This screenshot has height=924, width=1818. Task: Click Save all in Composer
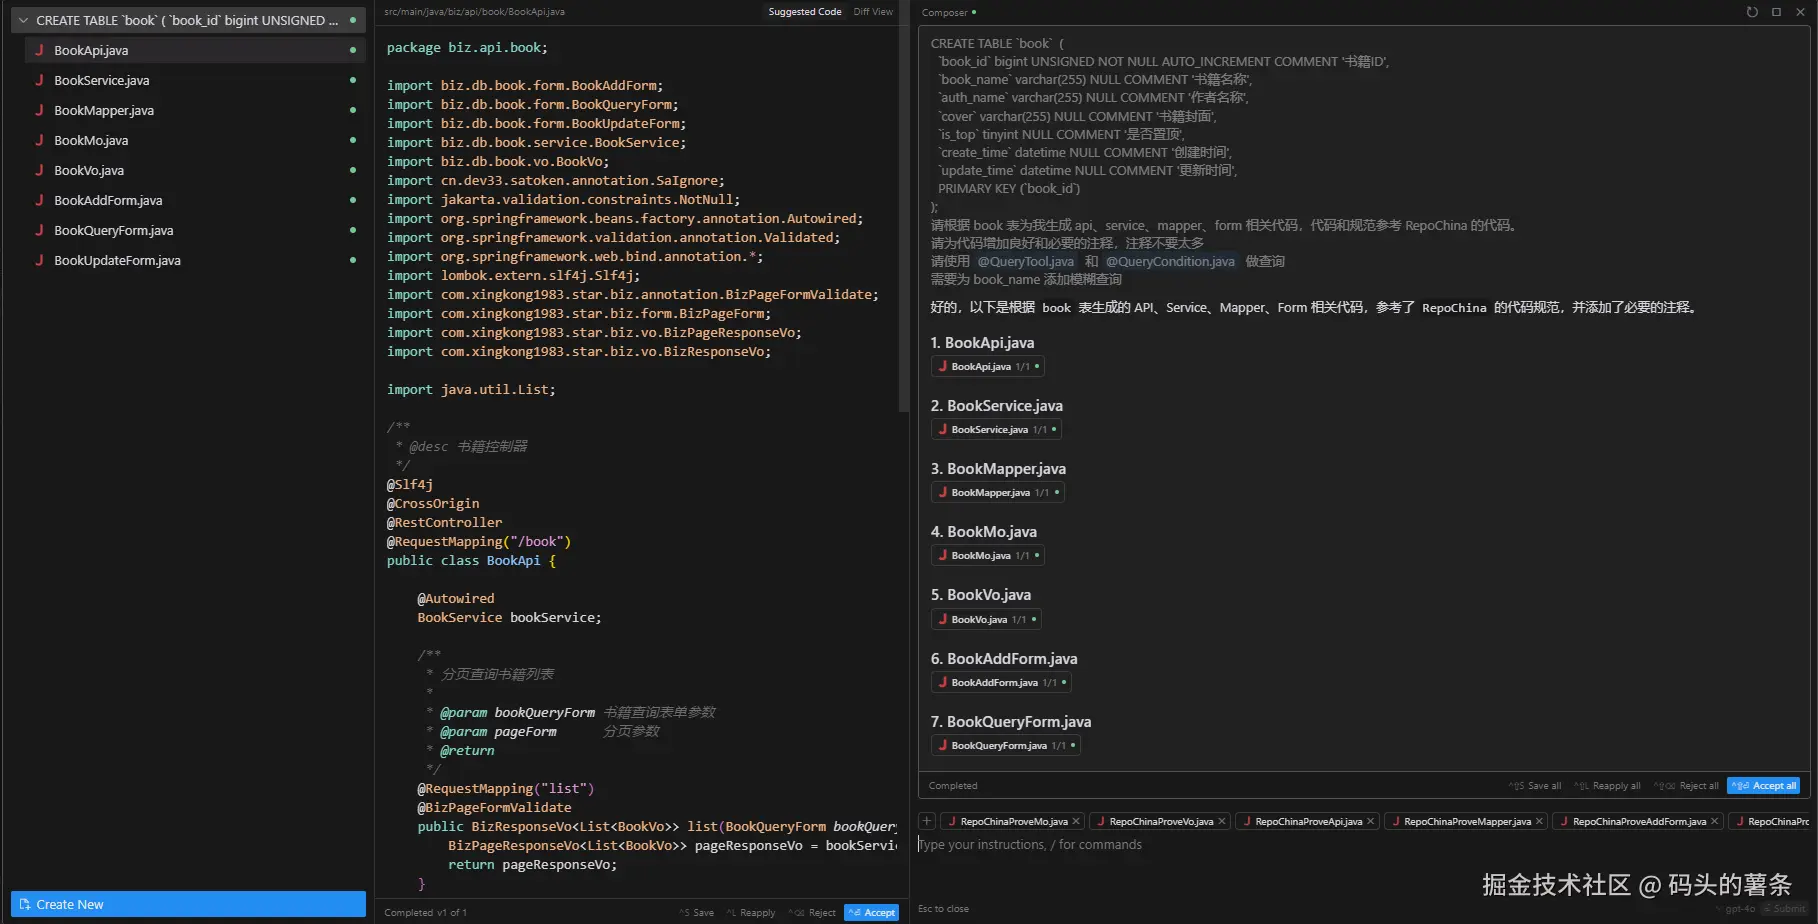1535,786
